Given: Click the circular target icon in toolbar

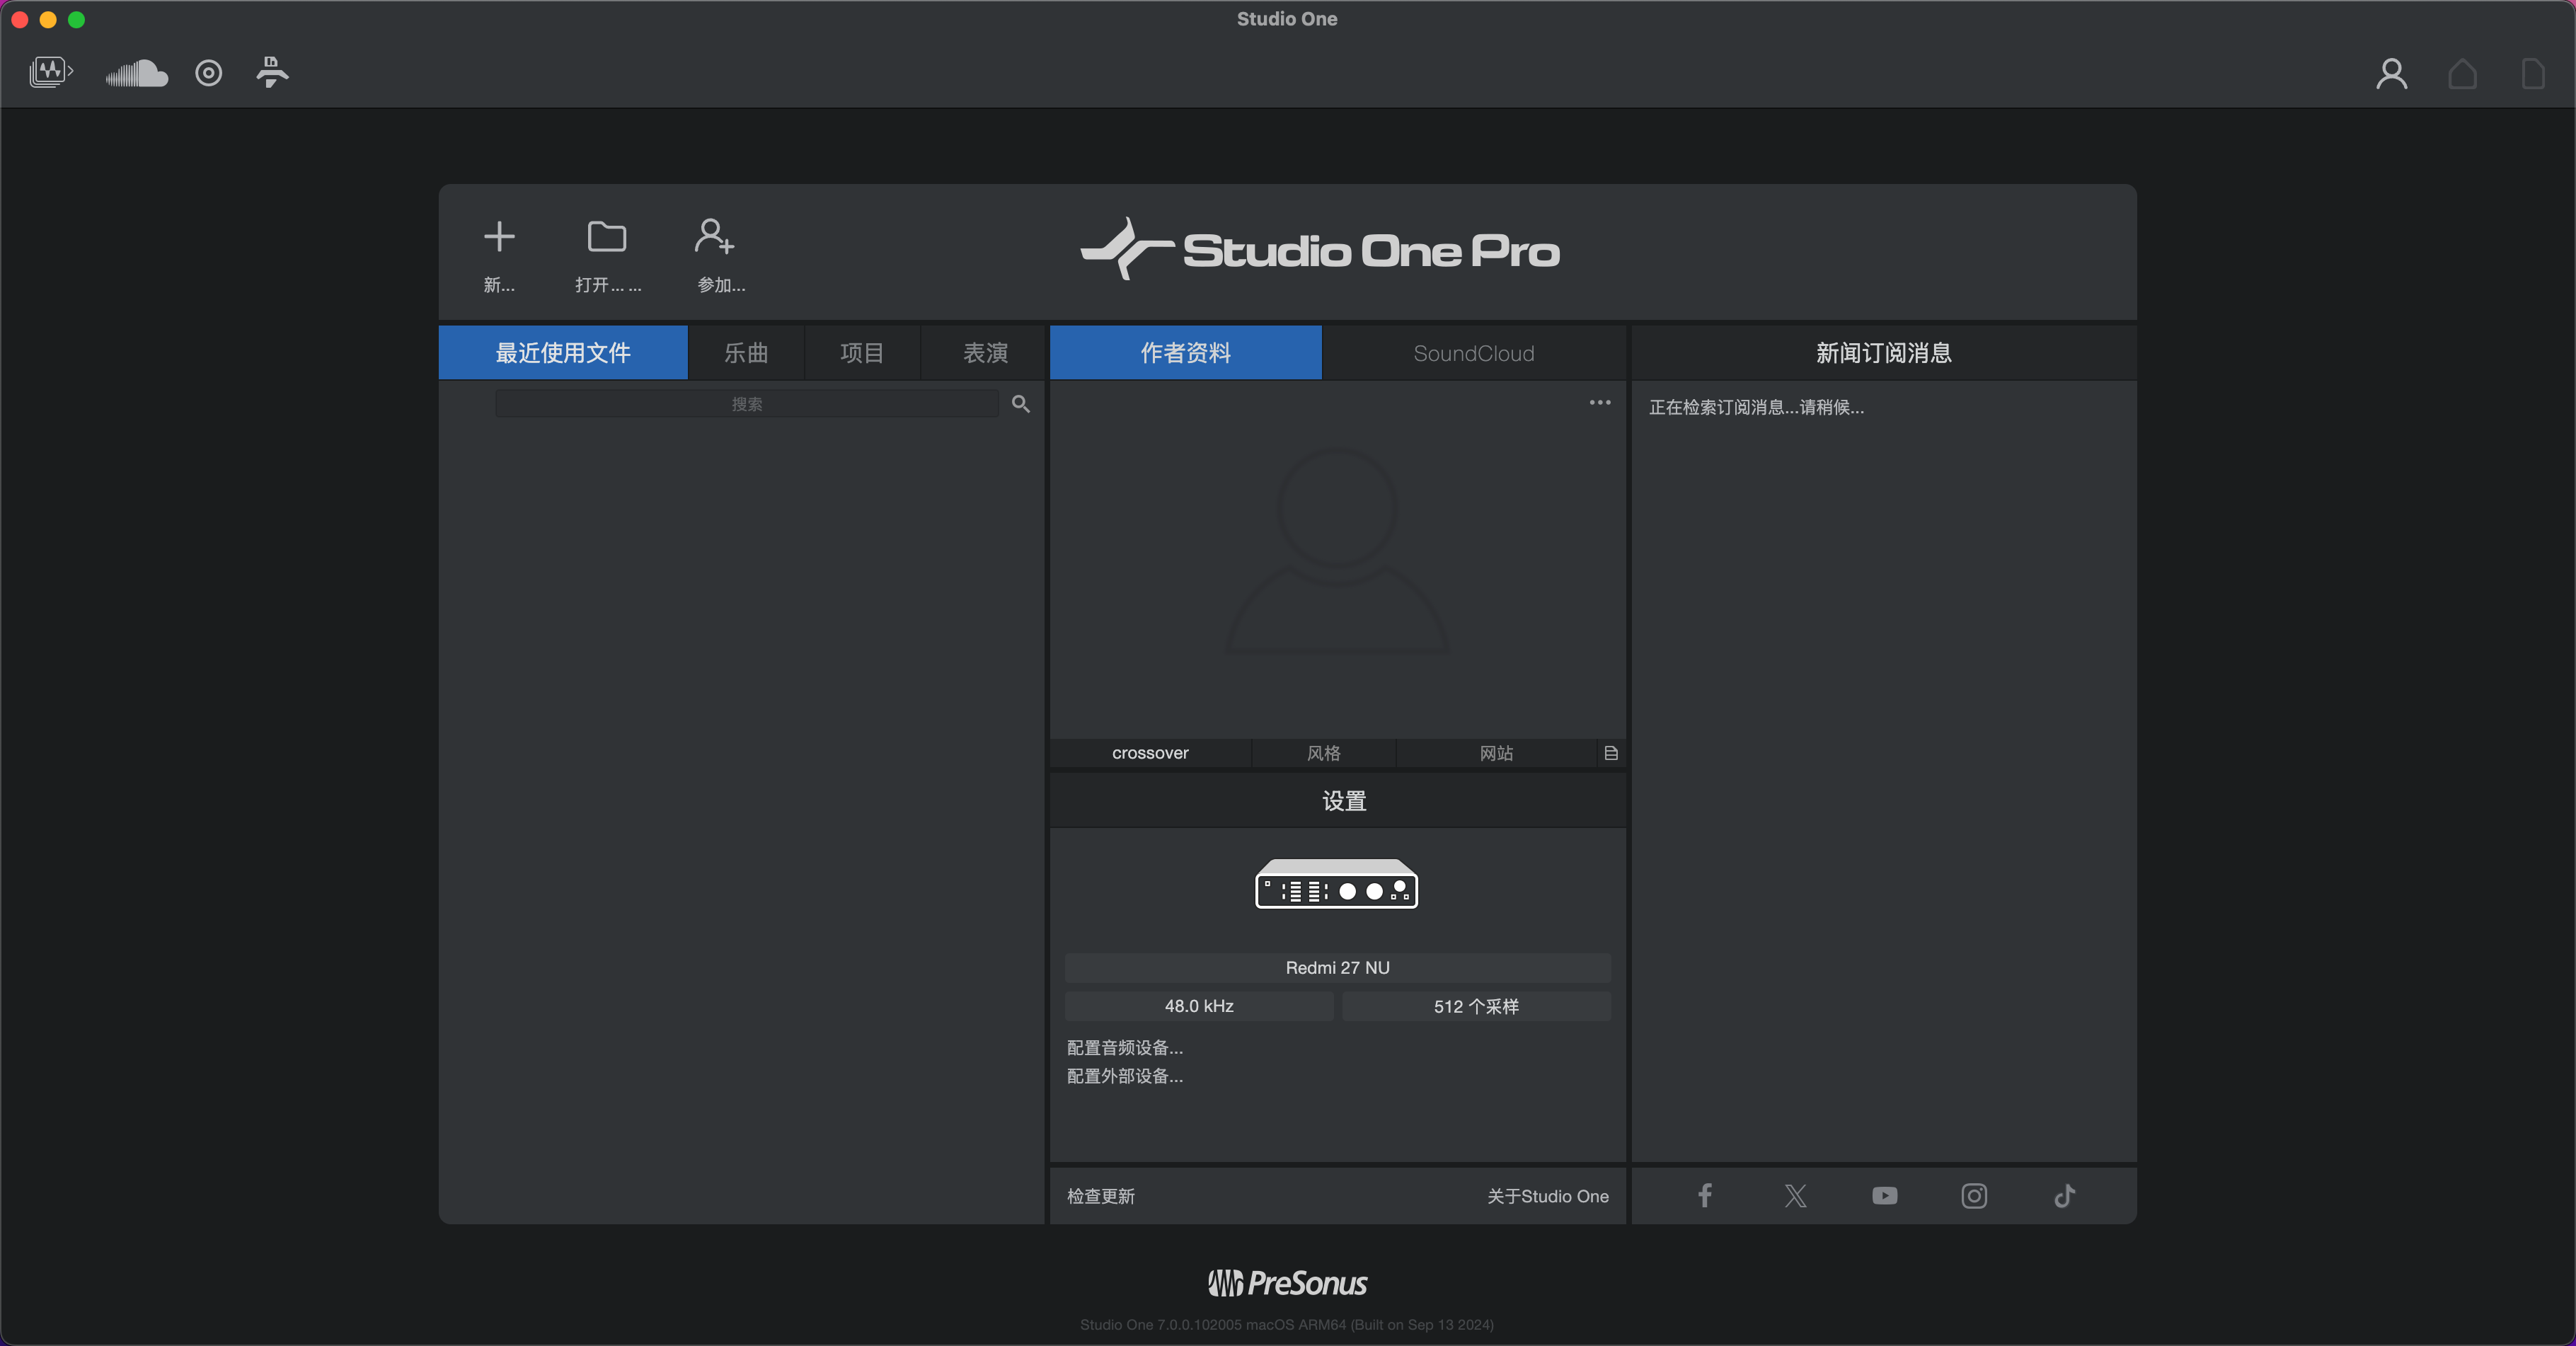Looking at the screenshot, I should [x=208, y=73].
